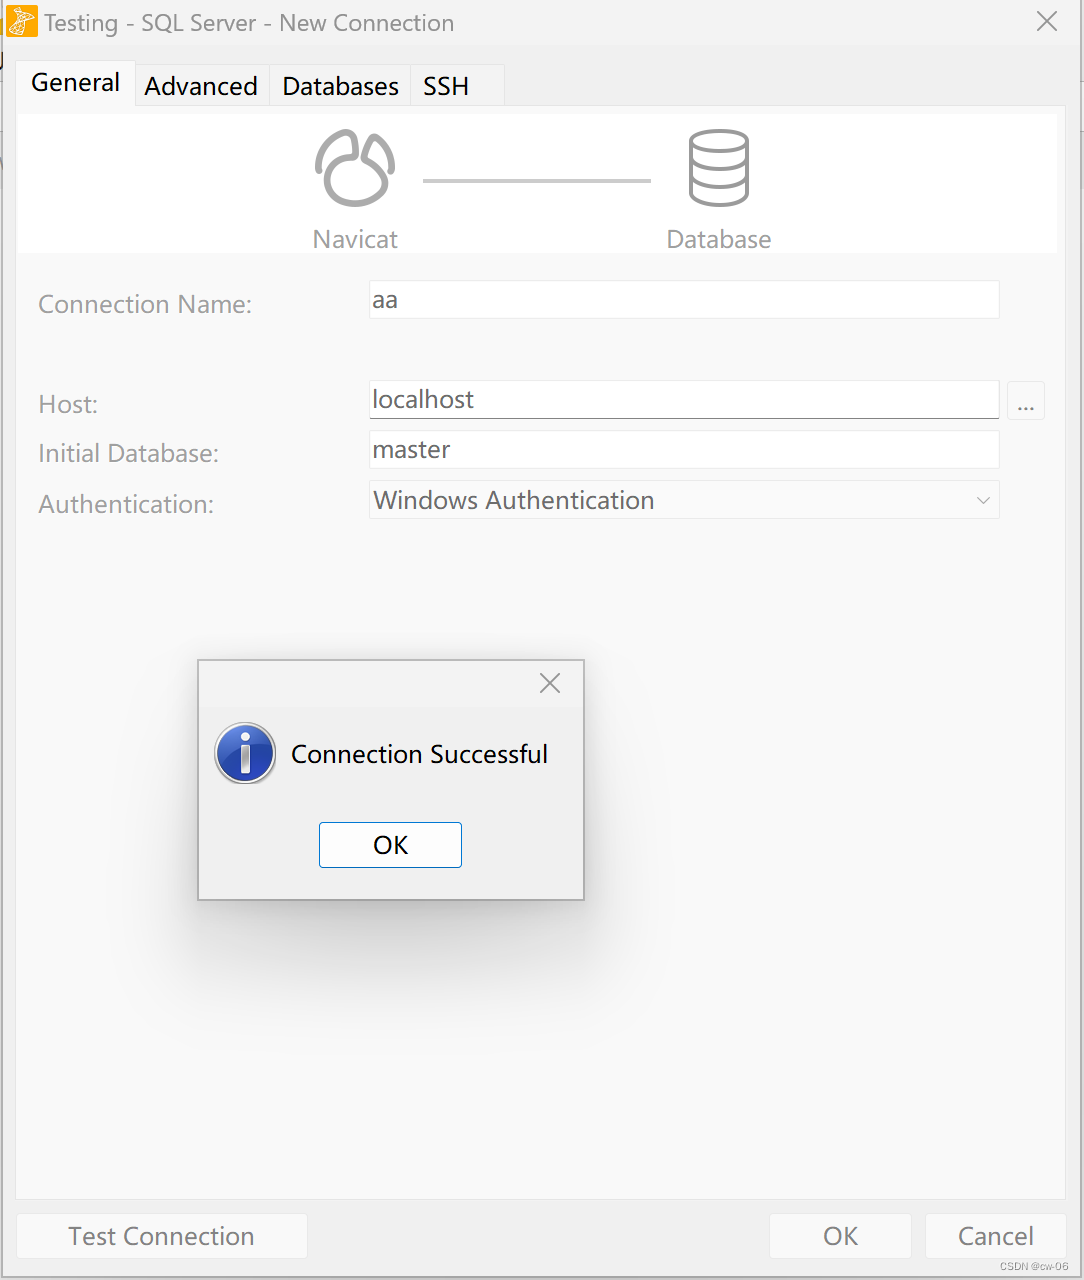Click the 'Connection Name:' label
1084x1280 pixels.
tap(145, 304)
